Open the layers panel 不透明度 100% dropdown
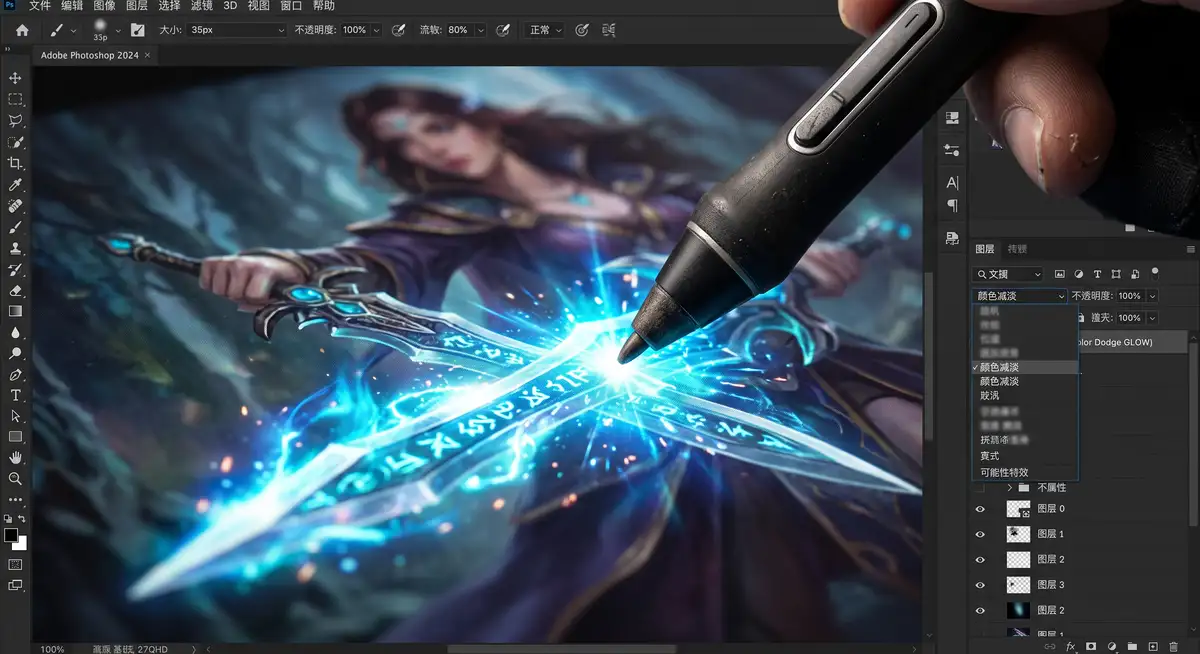The height and width of the screenshot is (654, 1200). [1153, 296]
